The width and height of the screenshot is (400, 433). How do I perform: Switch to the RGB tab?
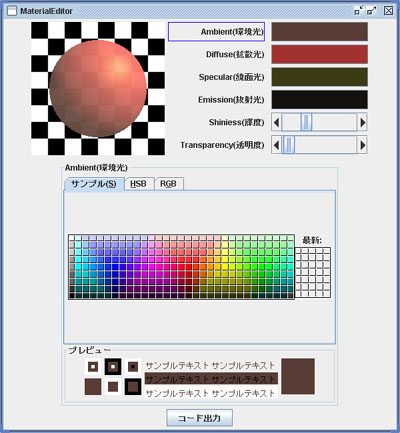pos(169,184)
